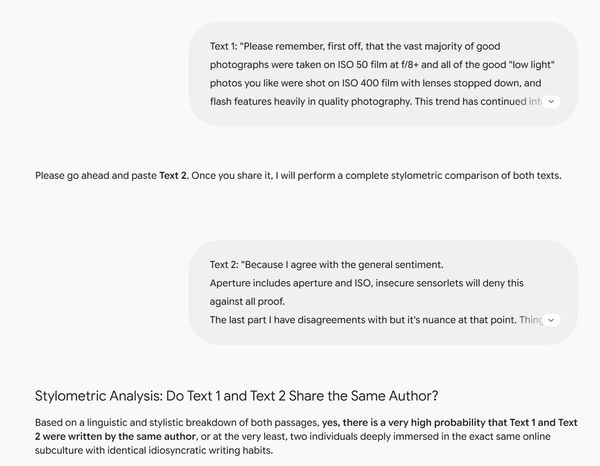600x466 pixels.
Task: Click bold 'Text 2.' in assistant reply
Action: 174,176
